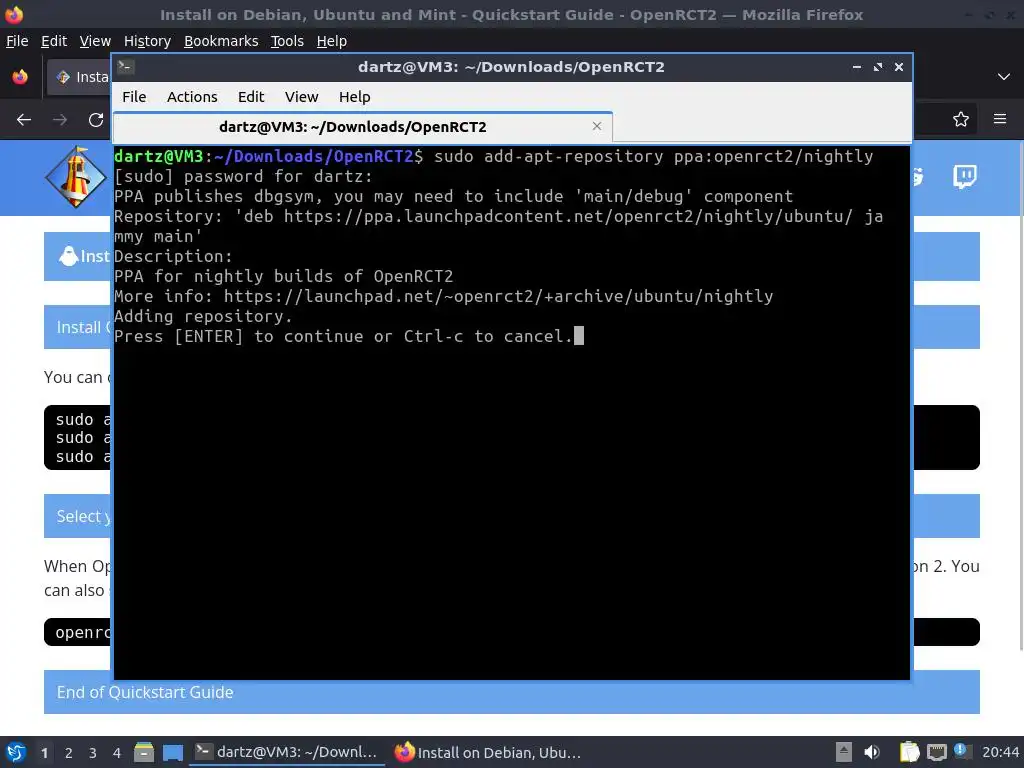Click the Firefox View icon left of tabs
1024x768 pixels.
(20, 77)
